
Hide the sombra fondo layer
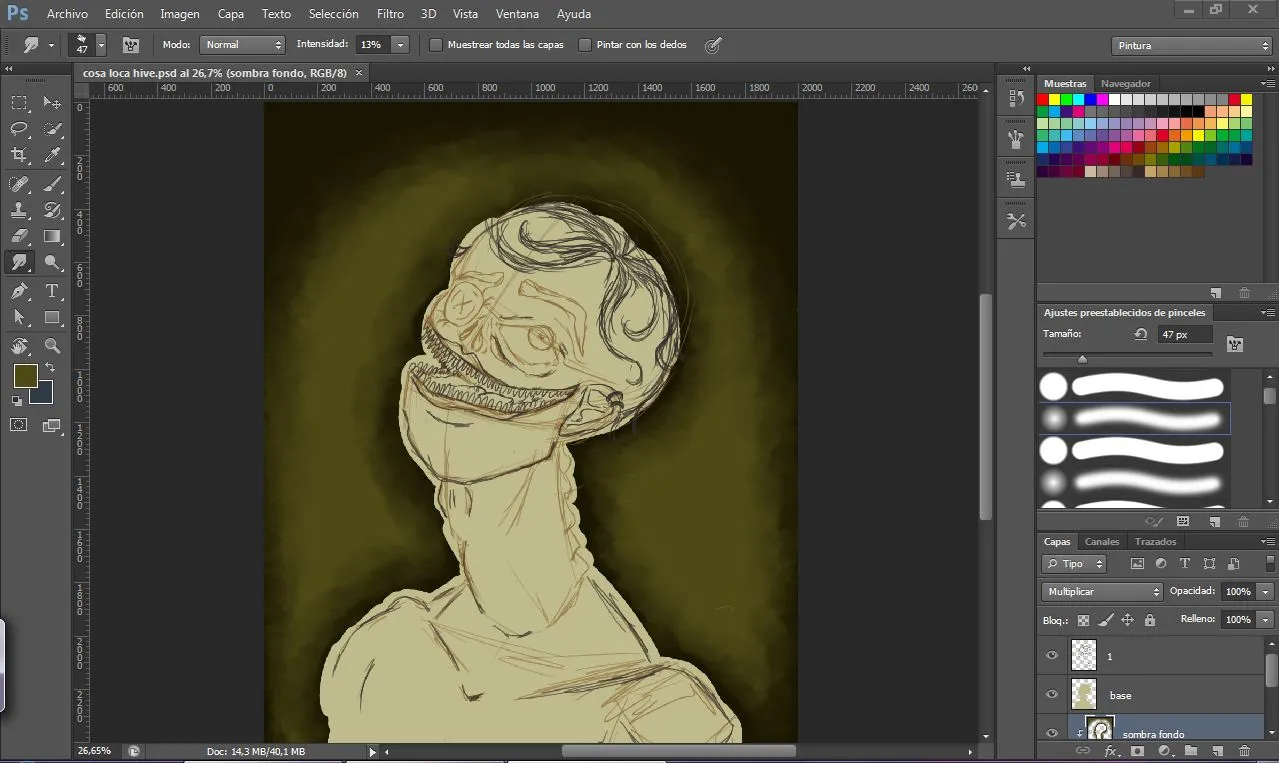tap(1051, 733)
